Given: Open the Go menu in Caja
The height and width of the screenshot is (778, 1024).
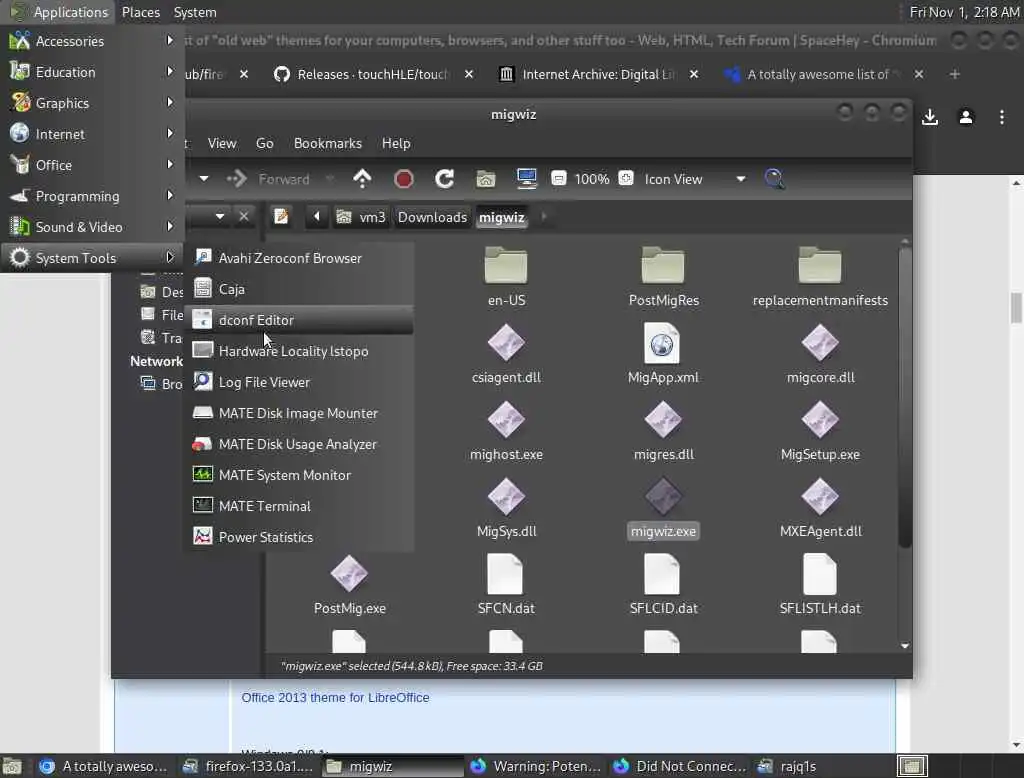Looking at the screenshot, I should coord(264,143).
